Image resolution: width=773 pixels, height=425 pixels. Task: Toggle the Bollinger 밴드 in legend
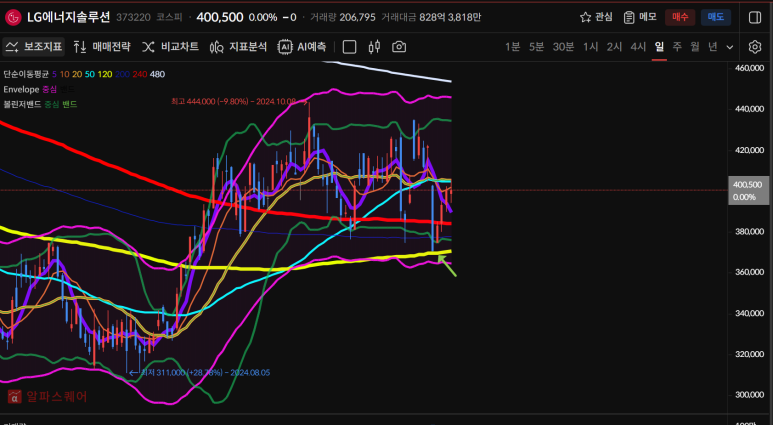(70, 105)
